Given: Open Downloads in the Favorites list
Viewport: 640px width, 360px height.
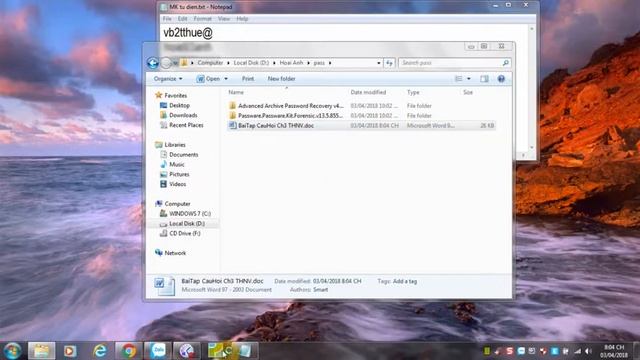Looking at the screenshot, I should [183, 115].
